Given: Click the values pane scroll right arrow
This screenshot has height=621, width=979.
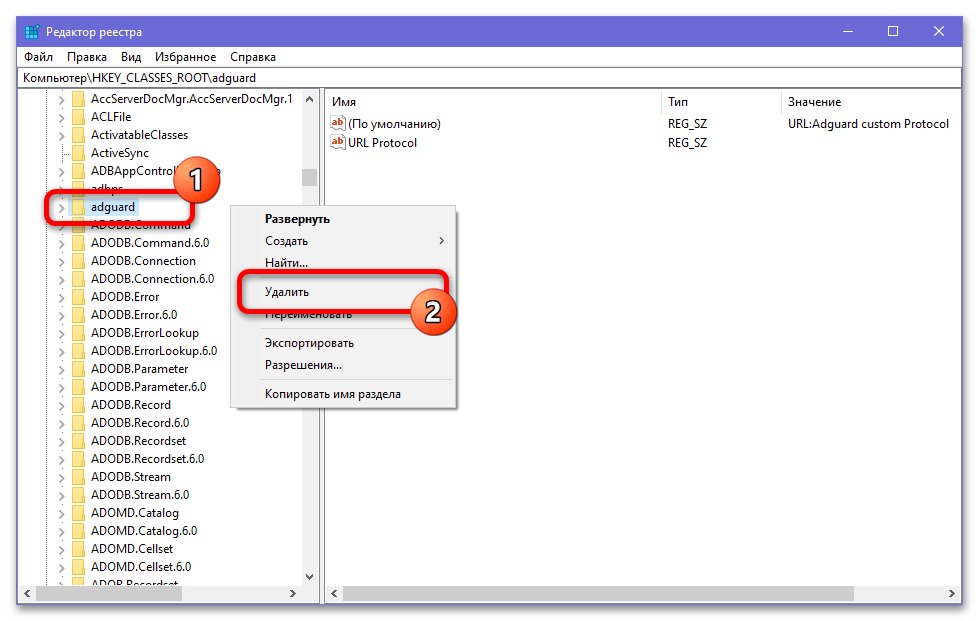Looking at the screenshot, I should 952,594.
